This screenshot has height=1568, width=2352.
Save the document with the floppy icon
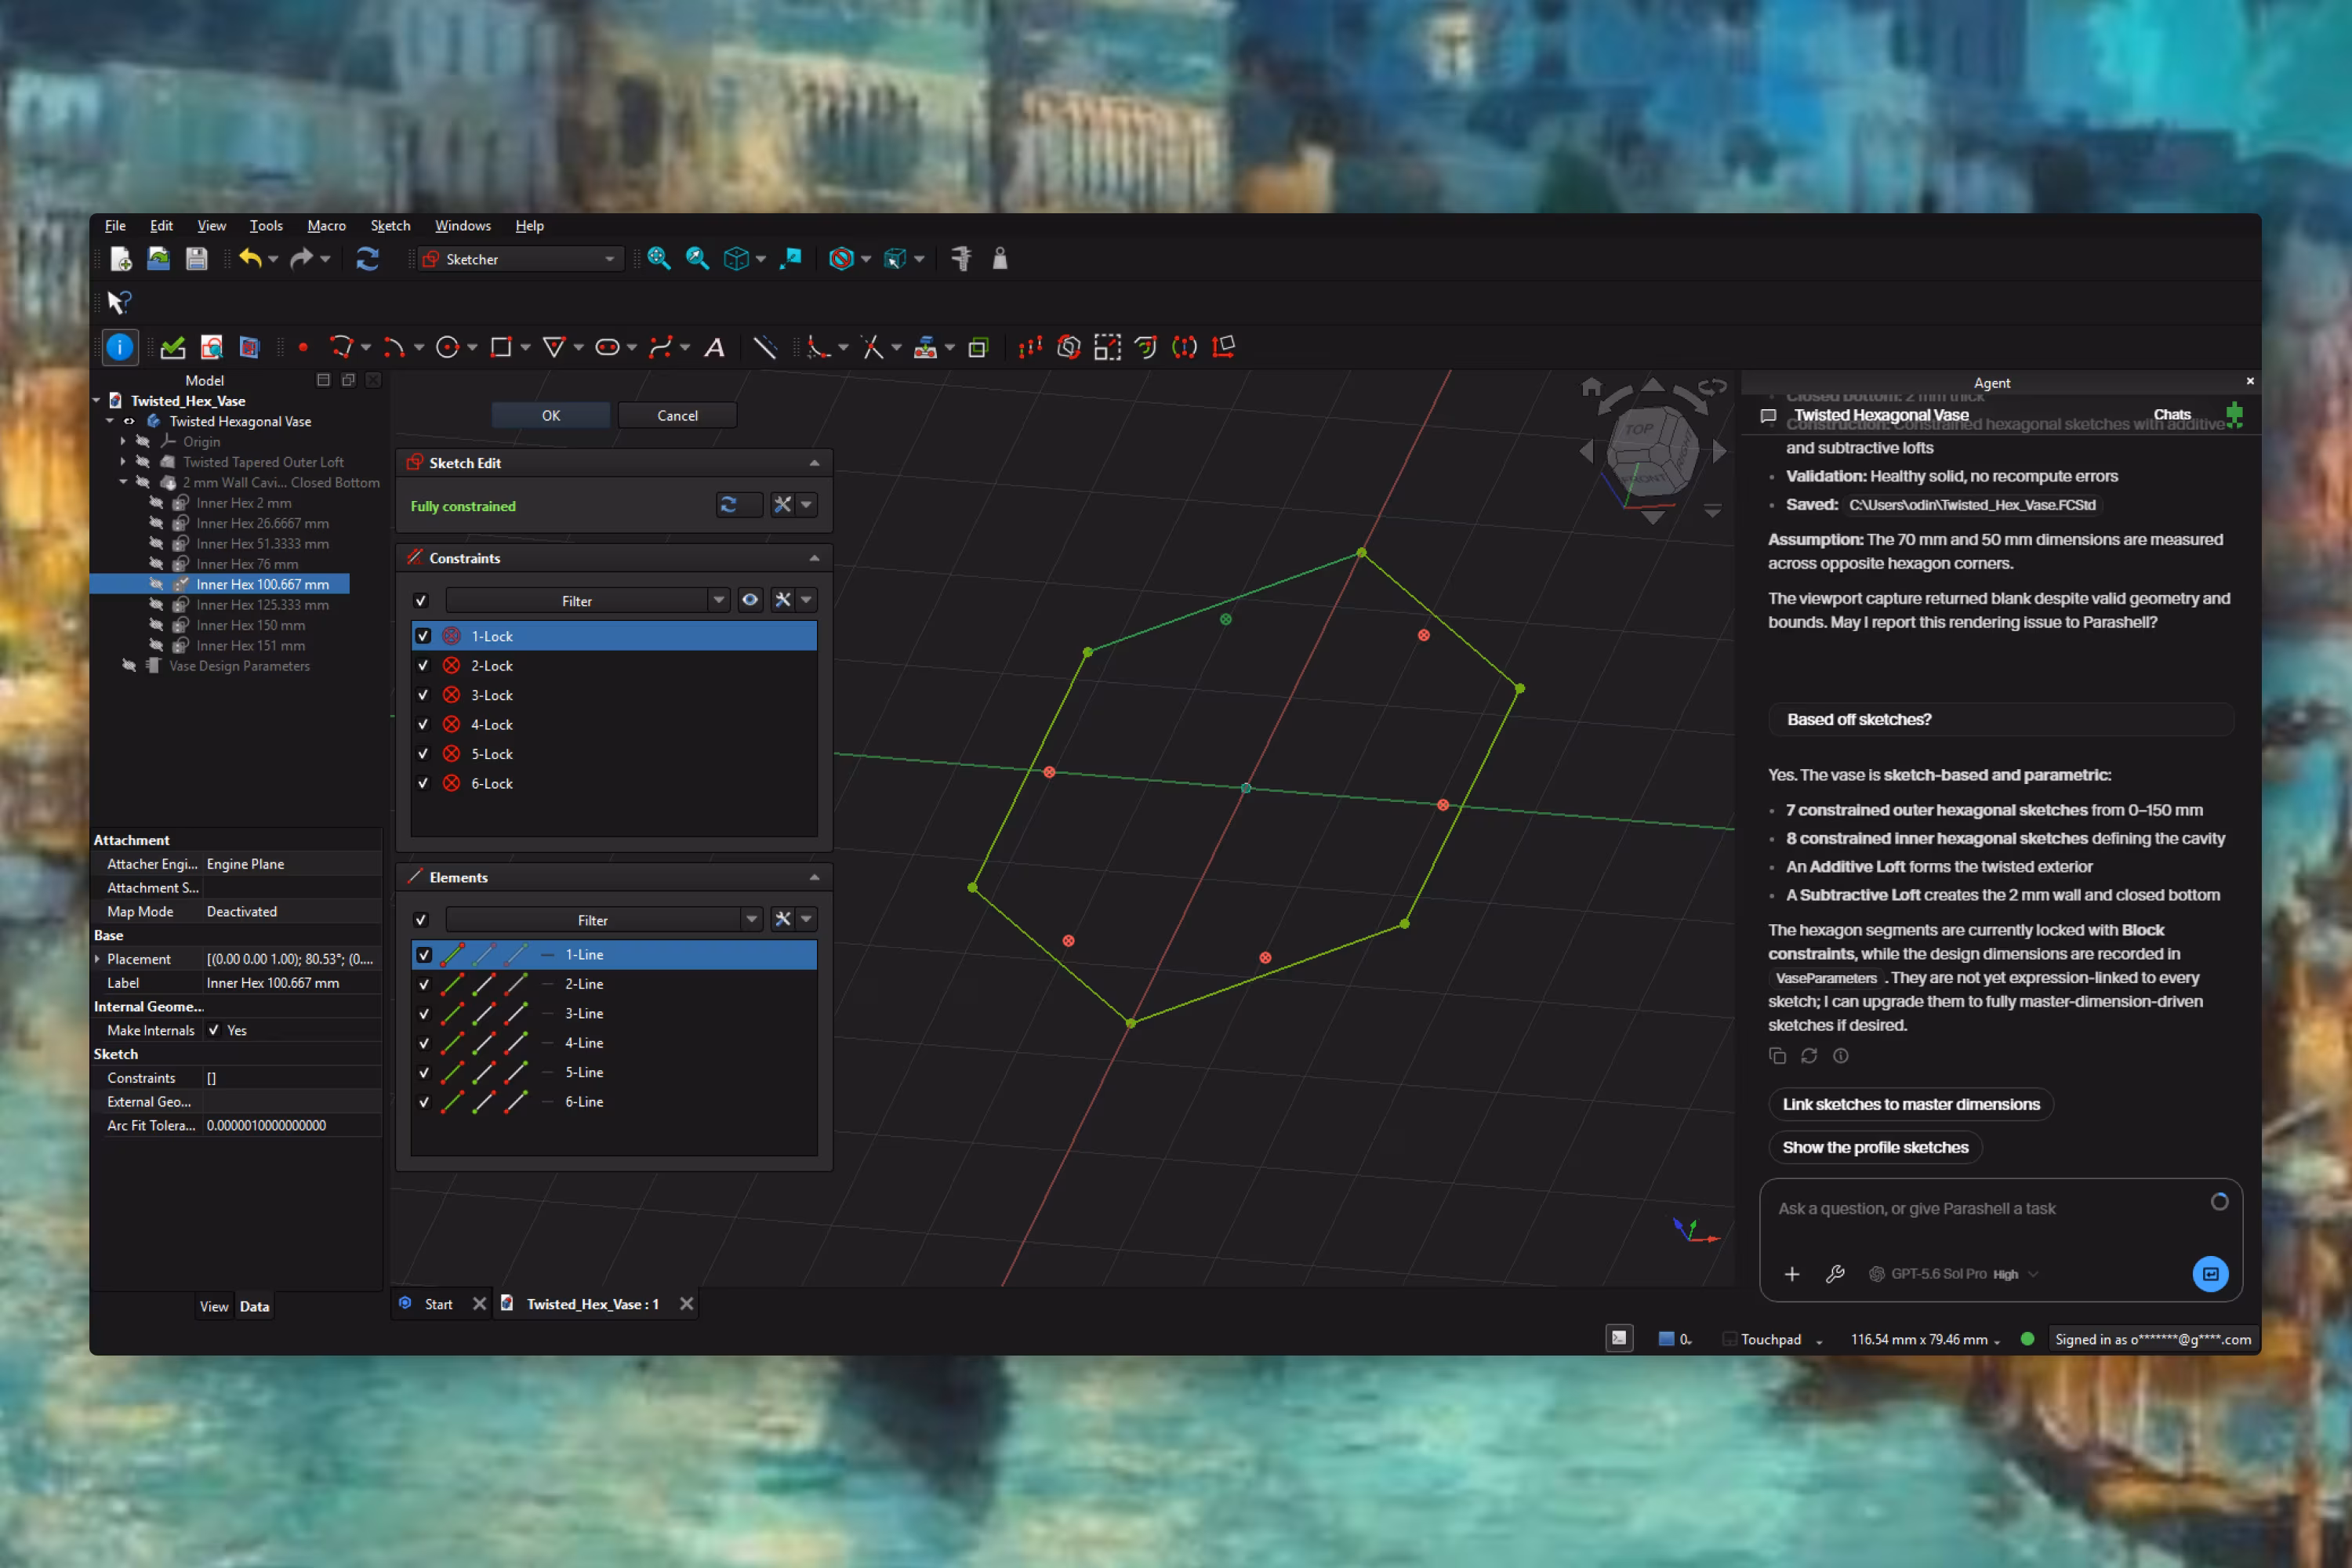196,259
